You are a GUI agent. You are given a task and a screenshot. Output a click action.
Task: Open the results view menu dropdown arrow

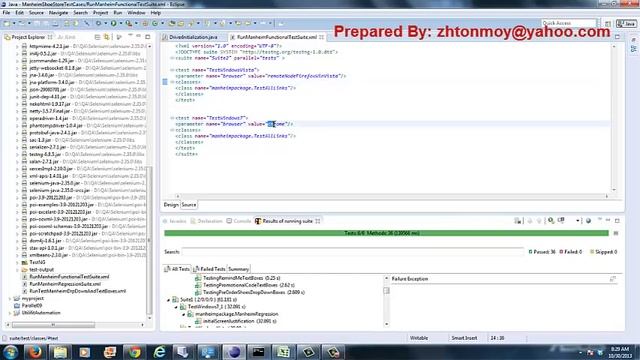click(578, 221)
